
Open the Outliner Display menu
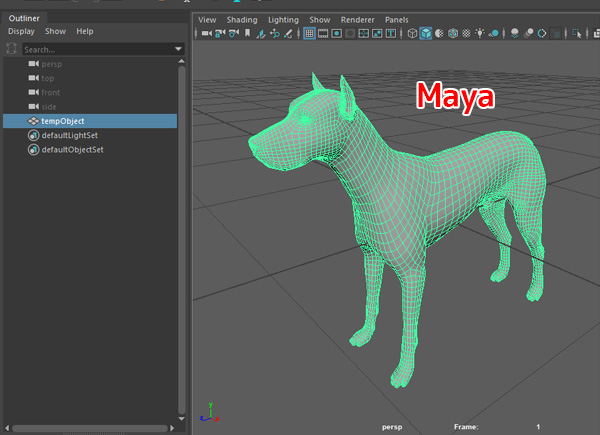point(21,31)
